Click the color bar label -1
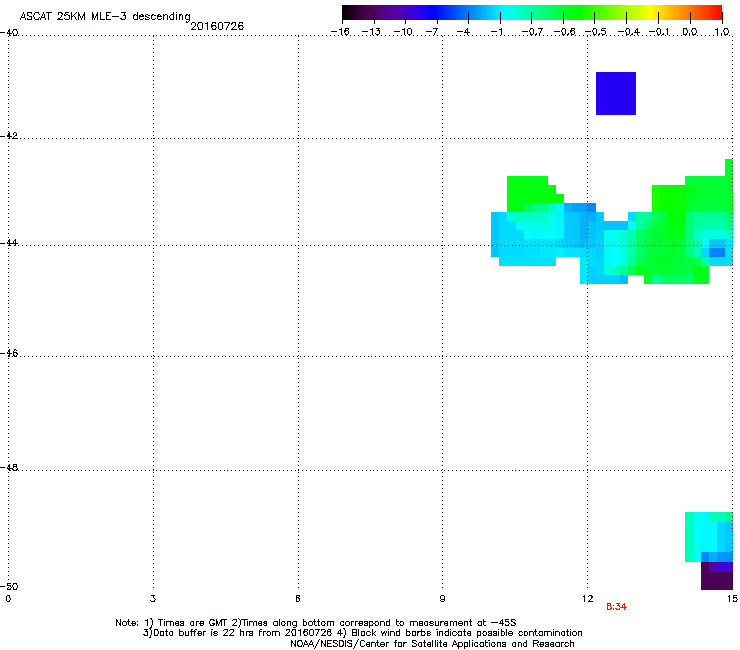 pyautogui.click(x=496, y=32)
